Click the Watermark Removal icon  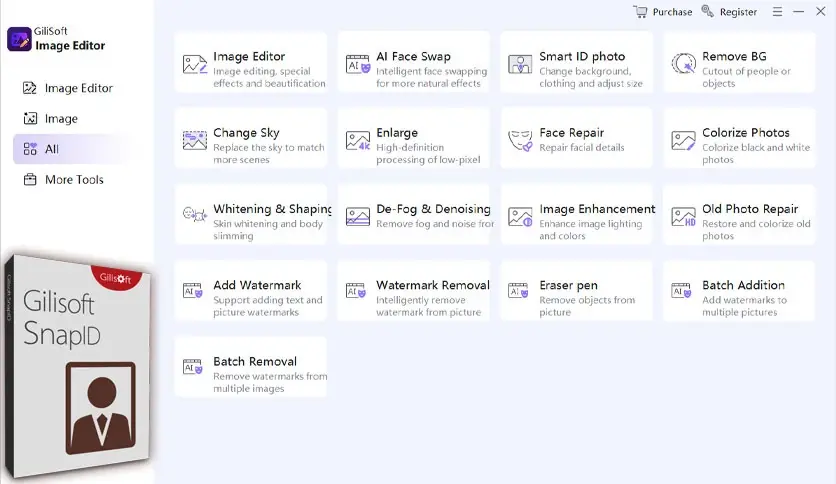(x=356, y=290)
